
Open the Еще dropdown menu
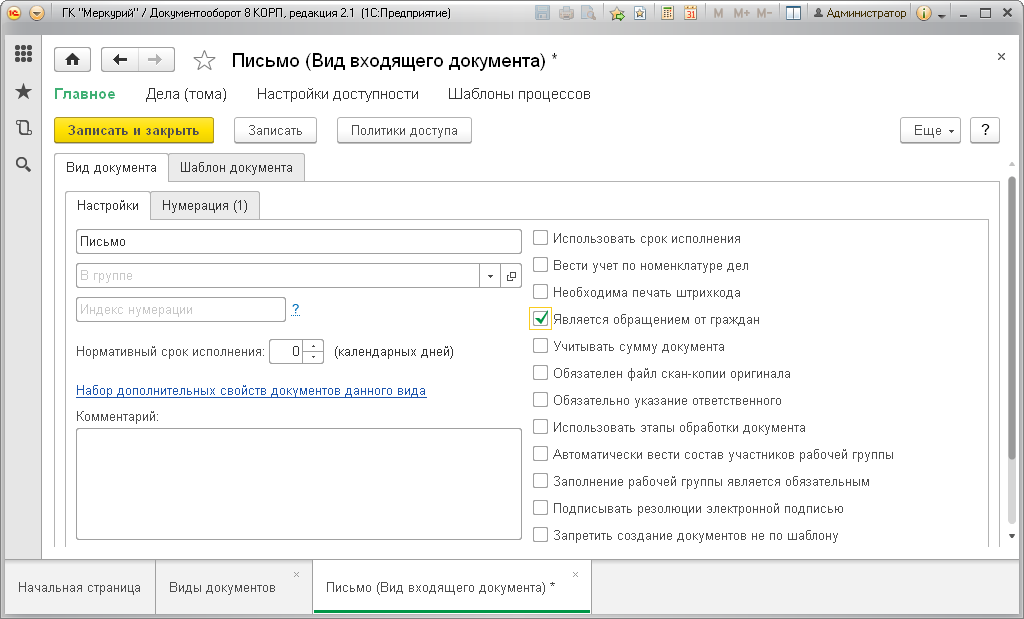click(931, 131)
